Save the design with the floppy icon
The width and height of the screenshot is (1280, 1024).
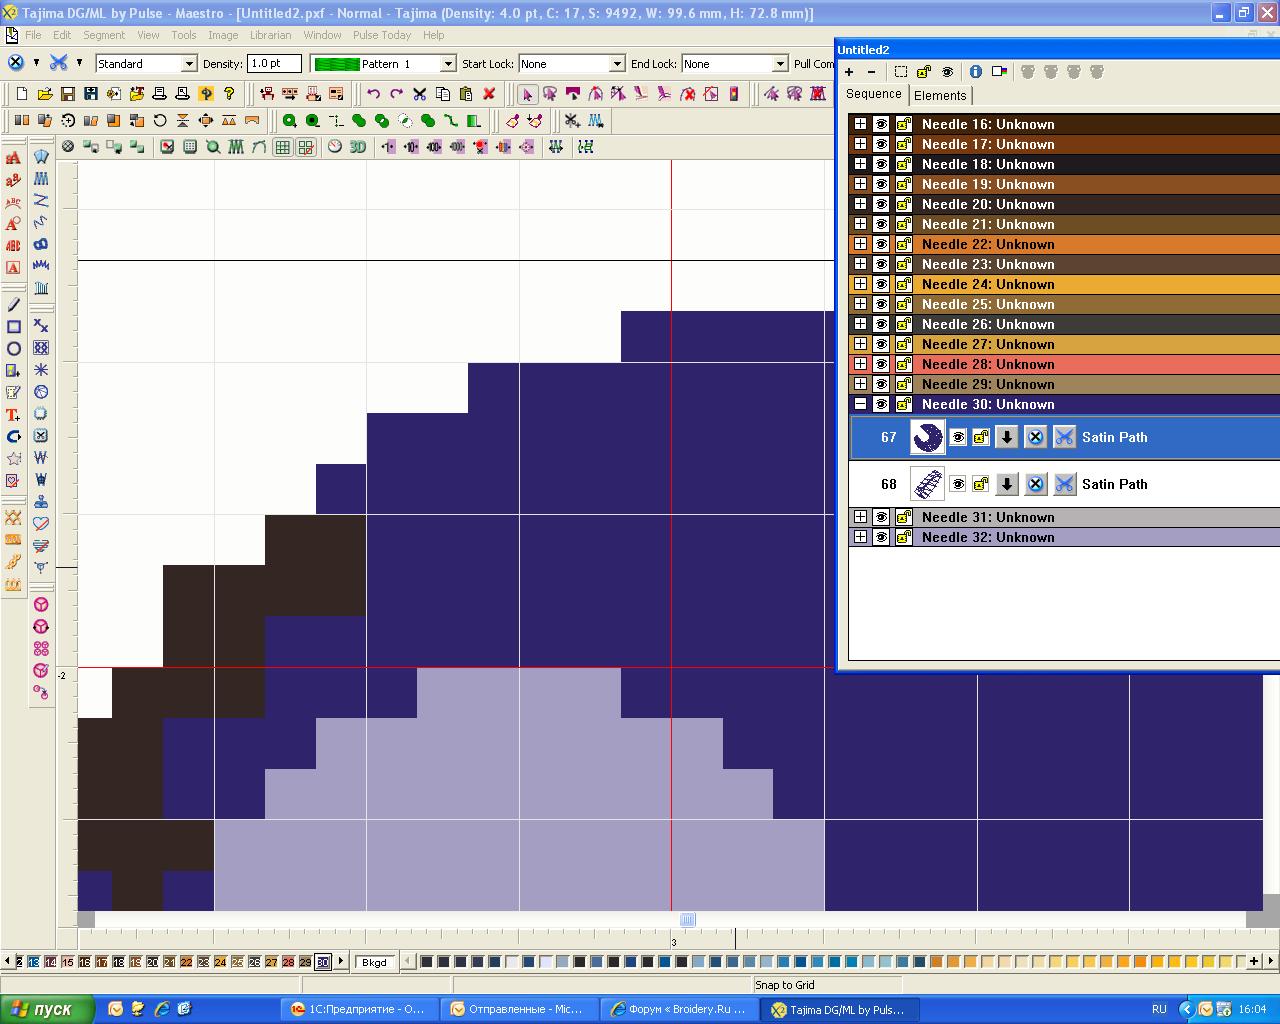68,94
